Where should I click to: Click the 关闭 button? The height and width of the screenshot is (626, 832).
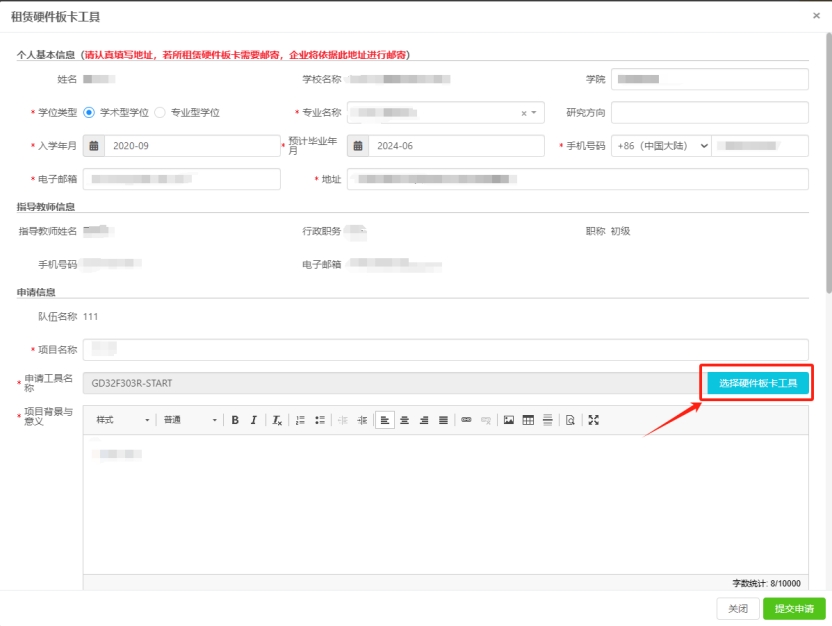tap(737, 609)
